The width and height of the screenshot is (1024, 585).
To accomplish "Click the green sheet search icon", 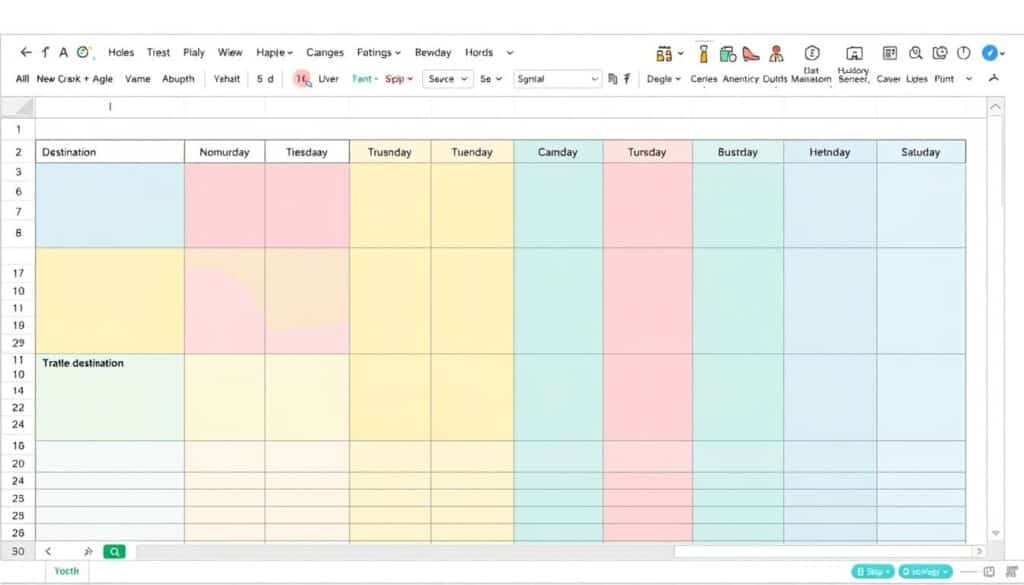I will click(x=114, y=552).
